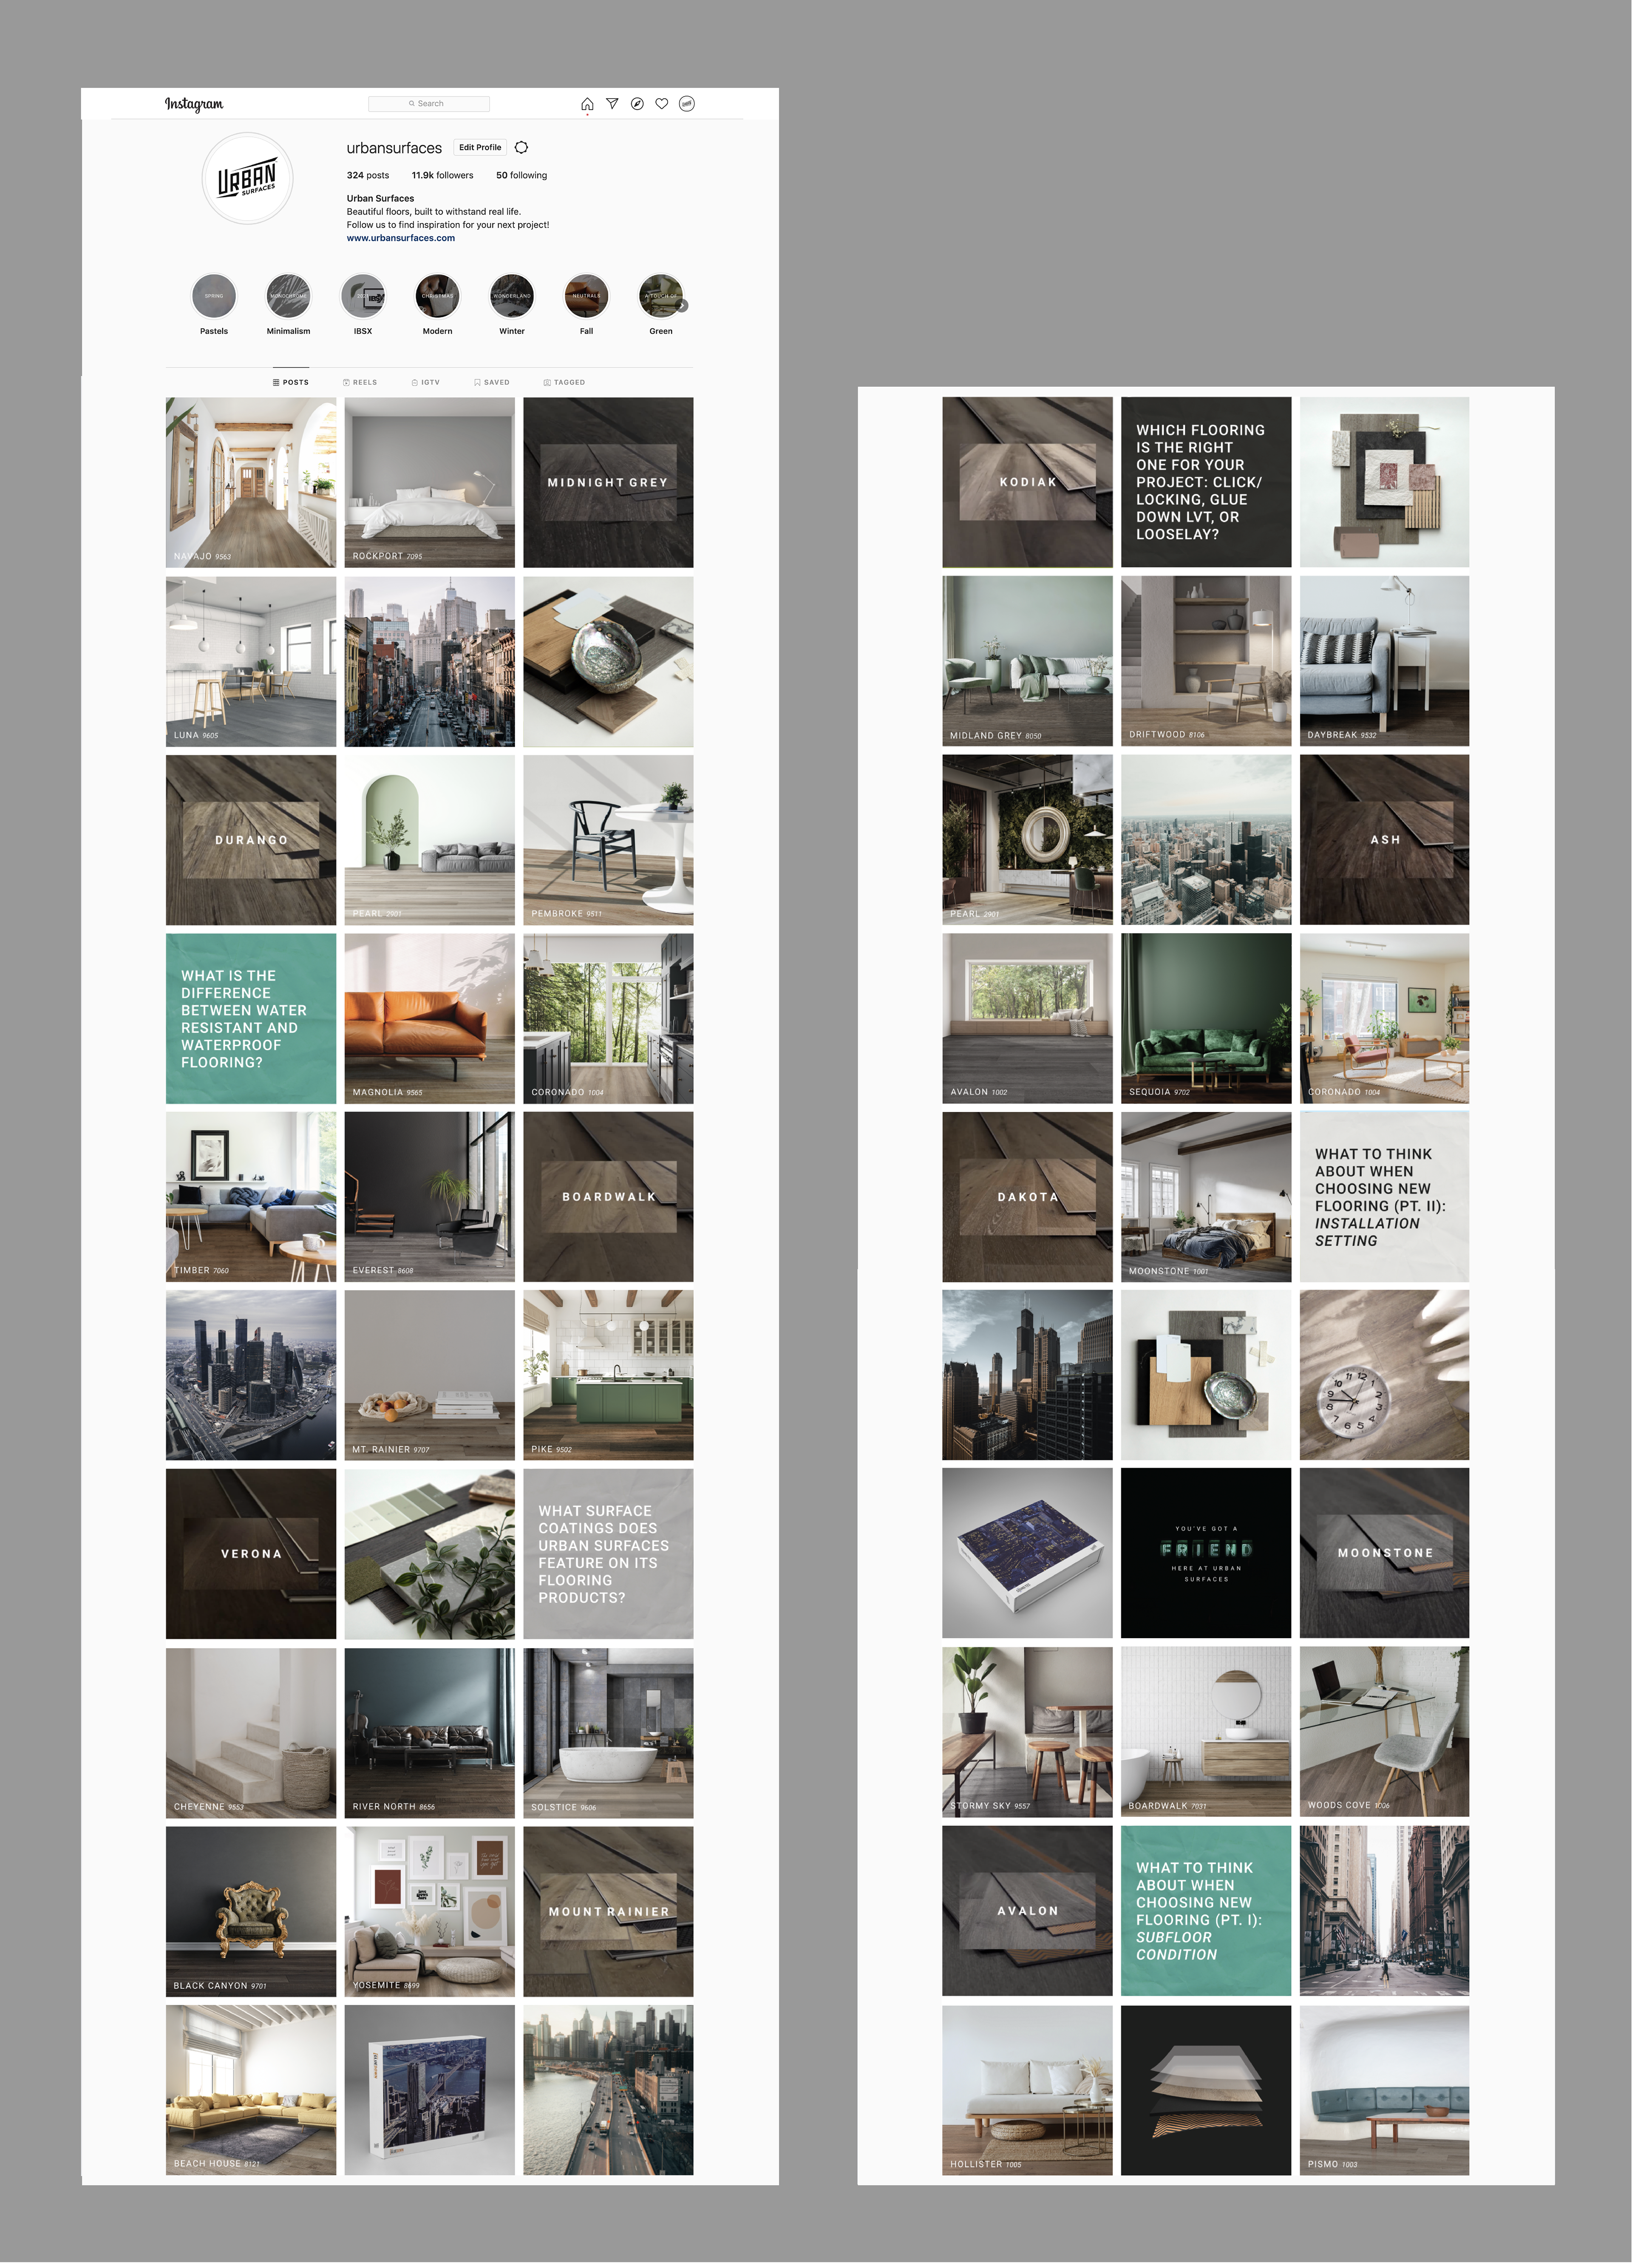This screenshot has width=1632, height=2268.
Task: Open the Winter story highlight
Action: coord(512,296)
